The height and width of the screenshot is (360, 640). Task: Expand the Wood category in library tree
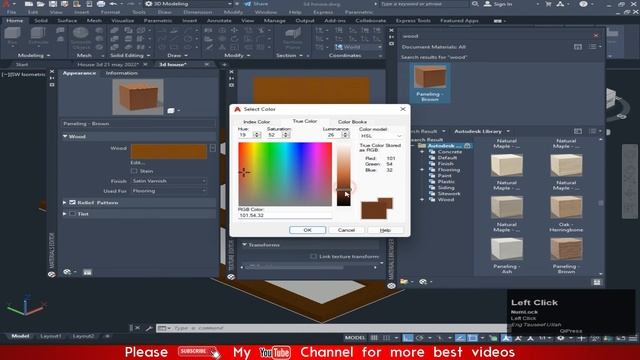pyautogui.click(x=422, y=200)
